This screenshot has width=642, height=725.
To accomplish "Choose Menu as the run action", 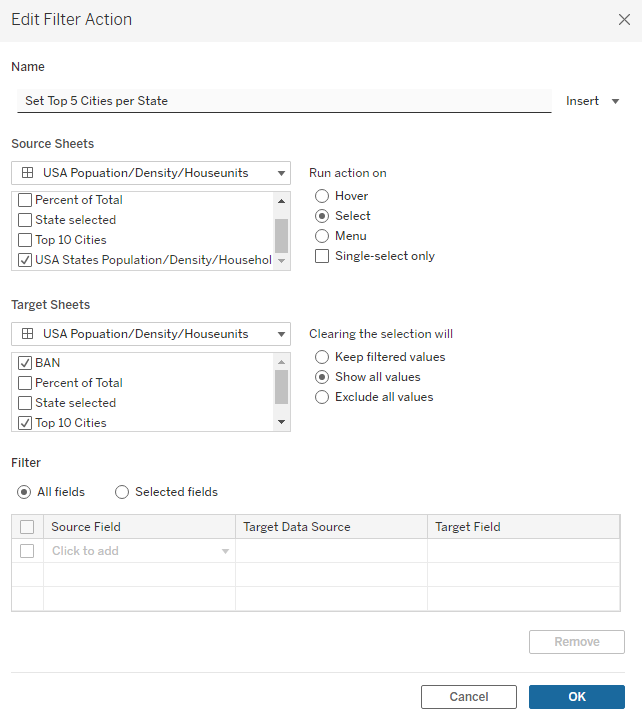I will pyautogui.click(x=322, y=236).
